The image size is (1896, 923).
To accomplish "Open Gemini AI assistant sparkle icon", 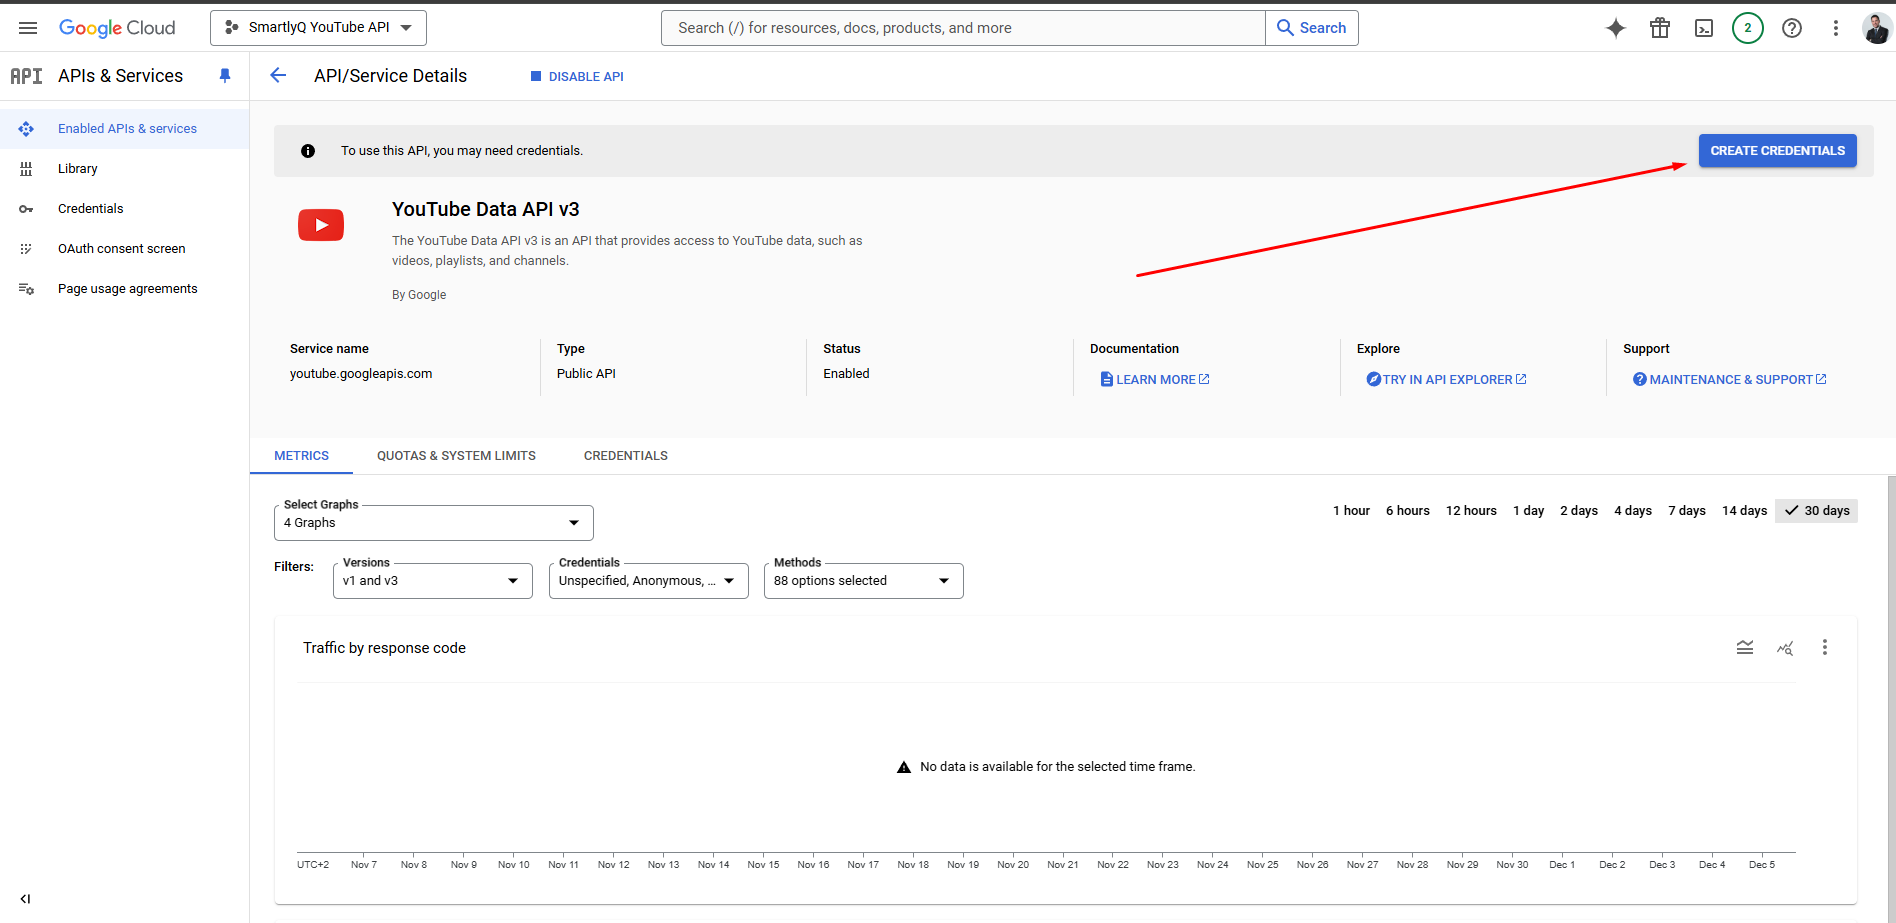I will click(x=1616, y=28).
